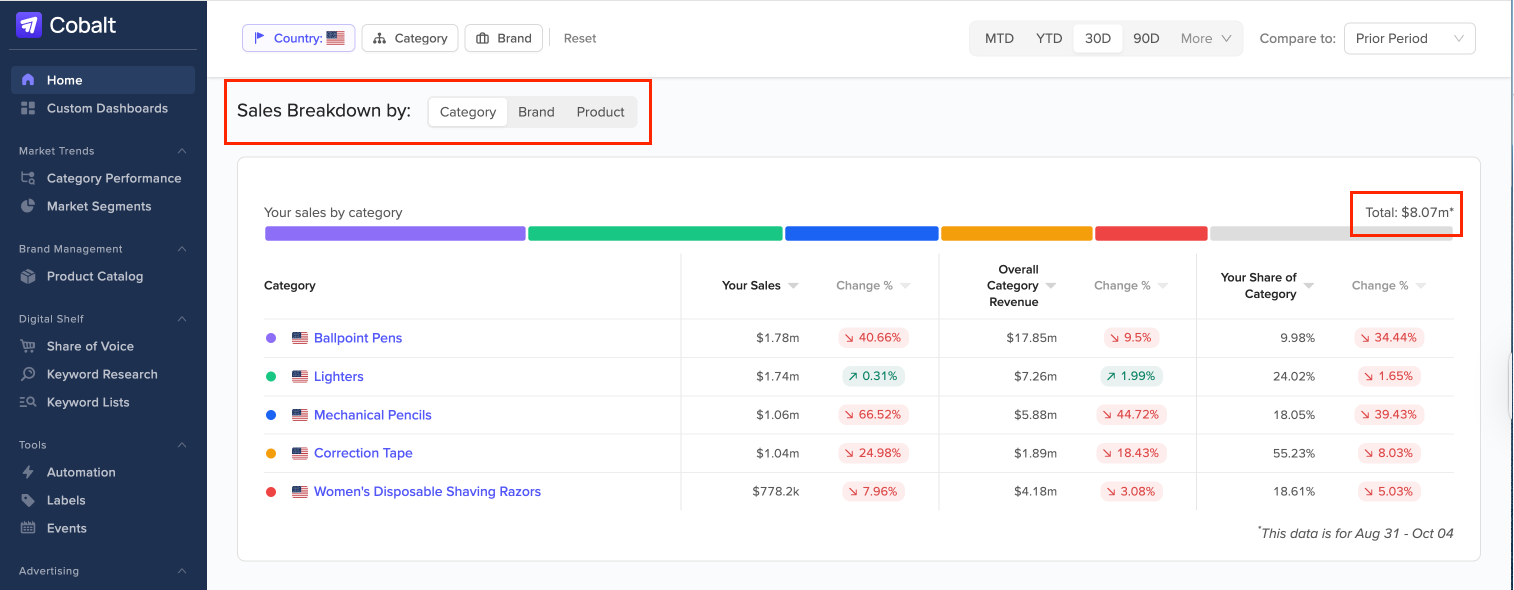
Task: Switch breakdown to Category
Action: click(x=468, y=112)
